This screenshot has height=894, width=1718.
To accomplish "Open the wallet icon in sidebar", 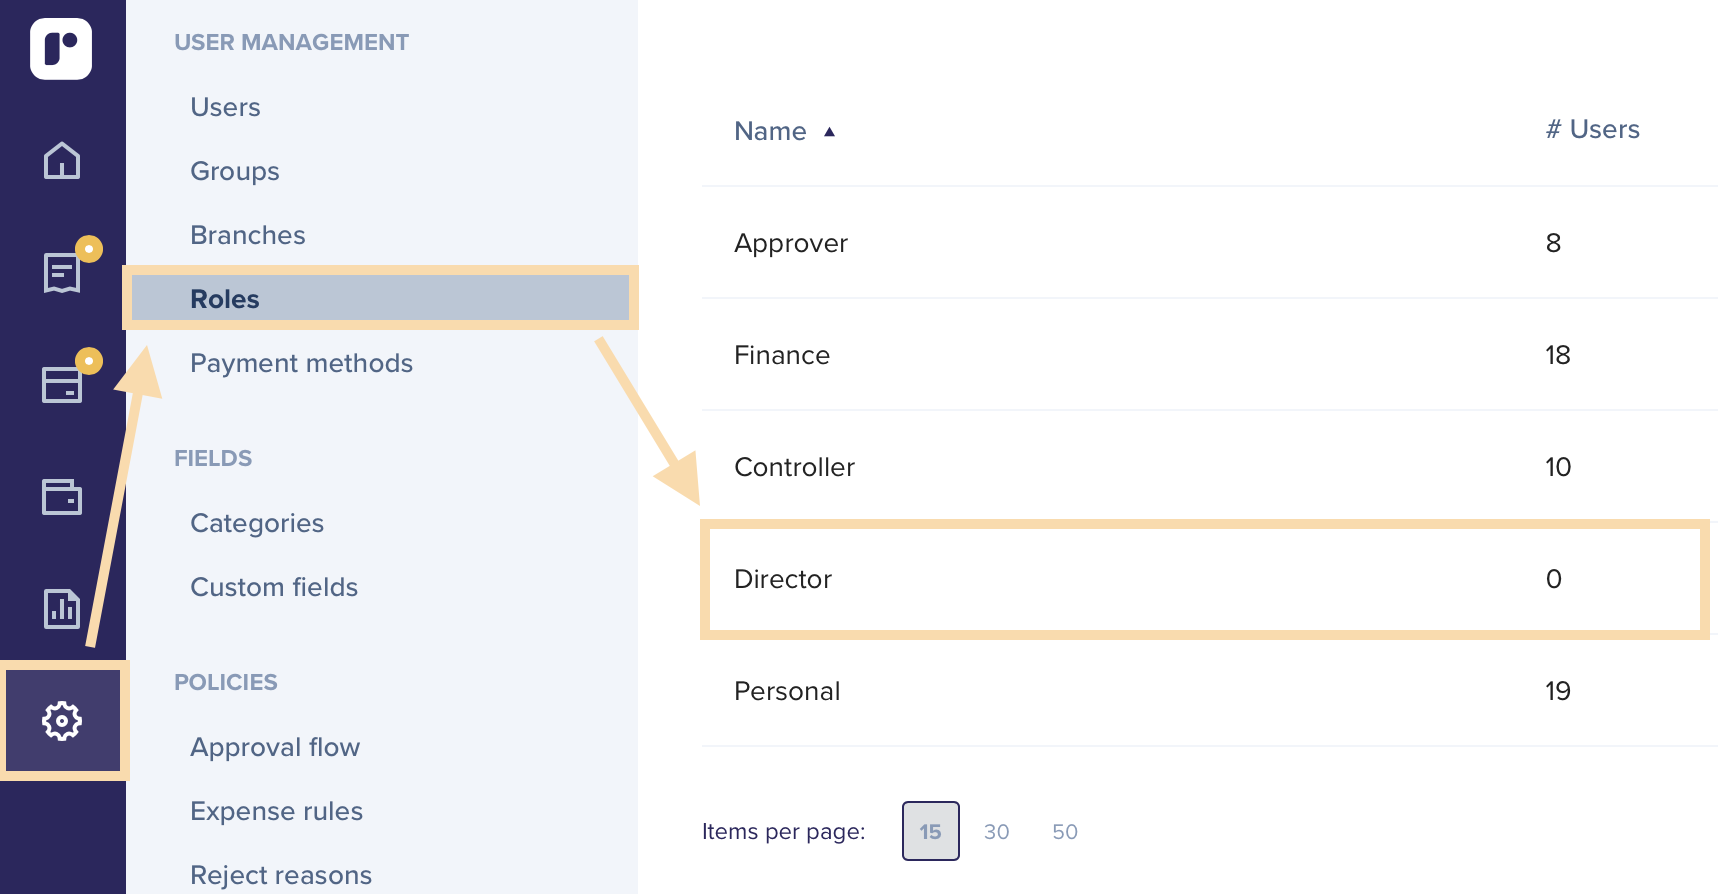I will click(62, 496).
